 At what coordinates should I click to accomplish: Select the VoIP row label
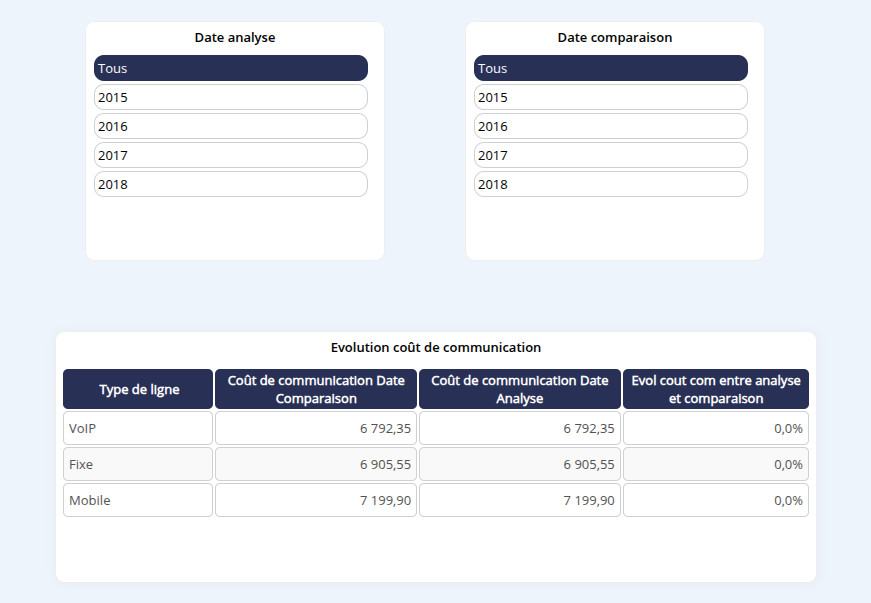click(x=138, y=428)
